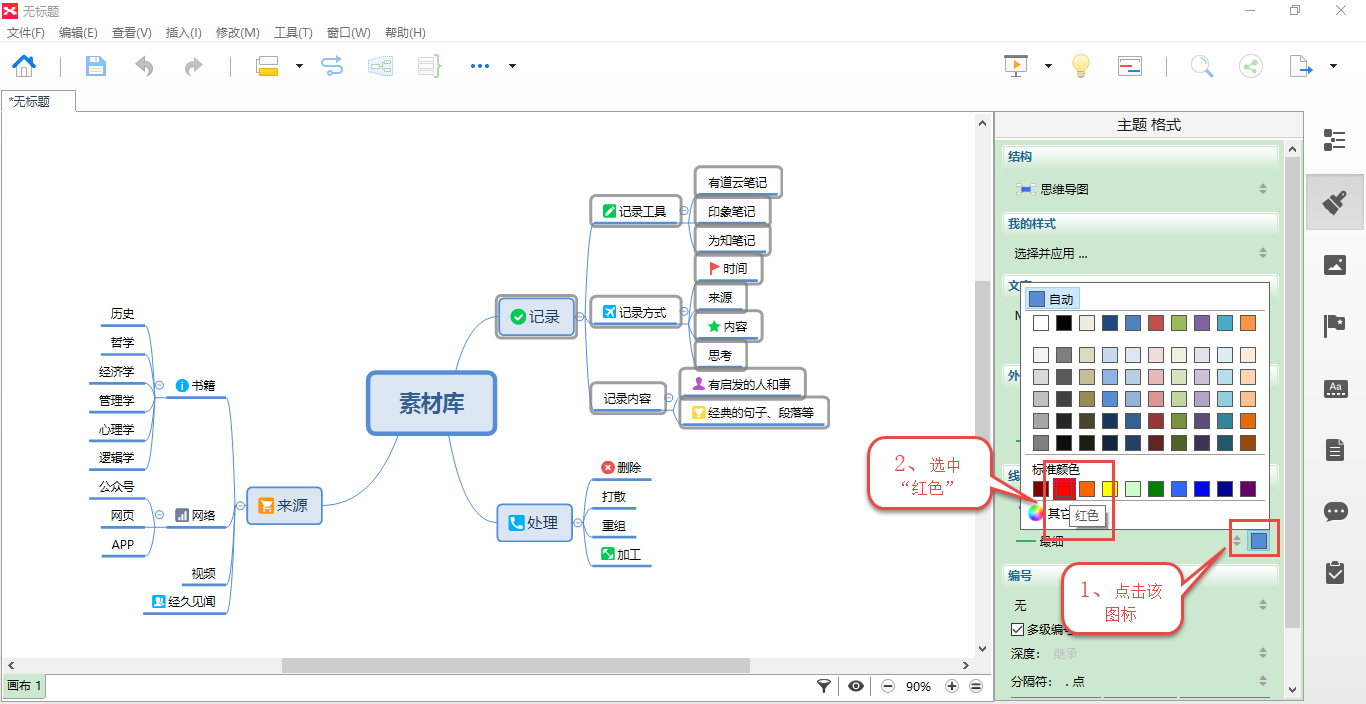Collapse the 处理 branch toggle
1366x704 pixels.
578,522
